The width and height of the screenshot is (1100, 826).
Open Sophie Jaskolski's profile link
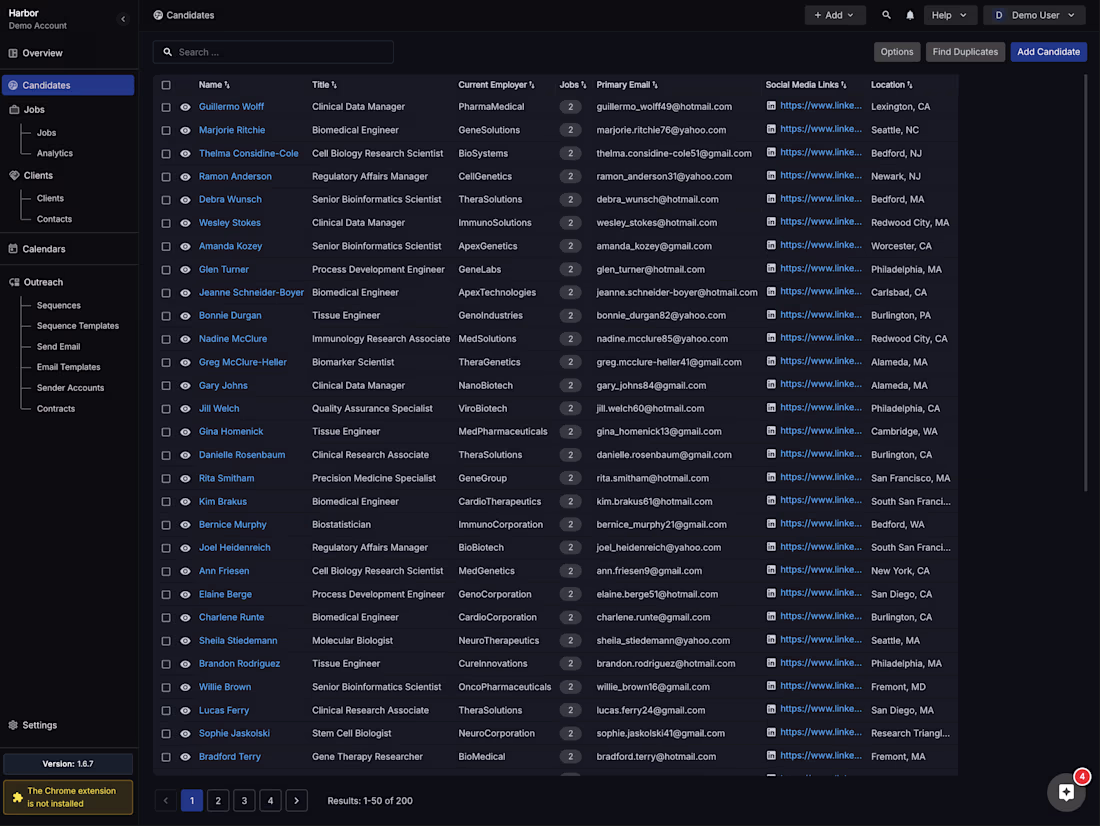pos(234,733)
